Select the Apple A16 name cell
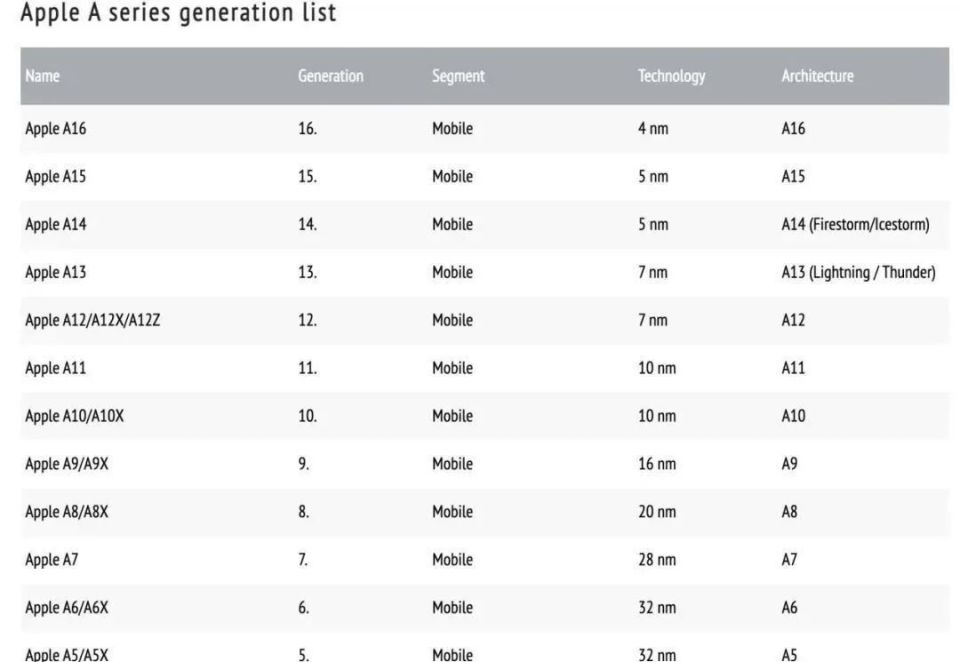Viewport: 960px width, 662px height. pyautogui.click(x=56, y=129)
